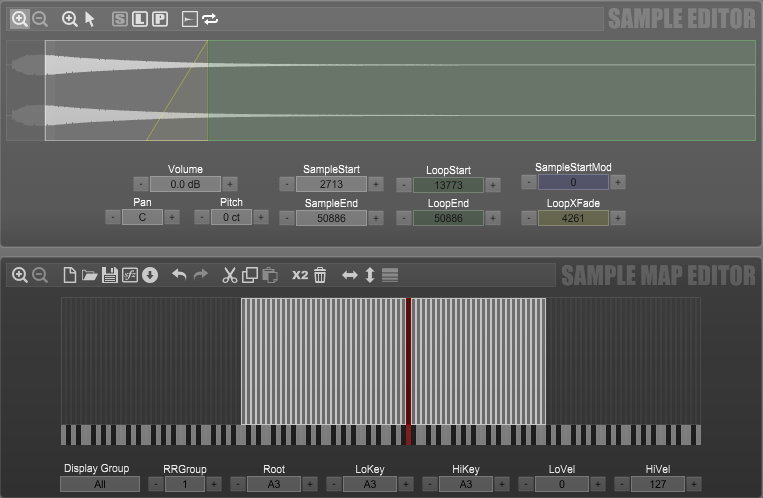Screen dimensions: 763x498
Task: Decrease LoopStart with the minus button
Action: pos(403,185)
